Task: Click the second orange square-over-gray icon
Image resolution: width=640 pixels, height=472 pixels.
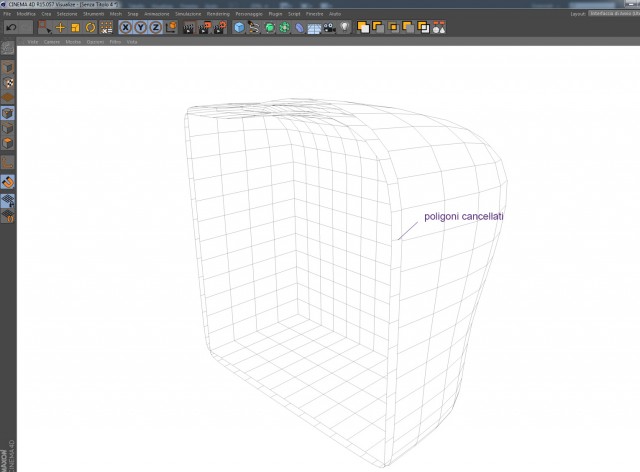Action: click(378, 27)
